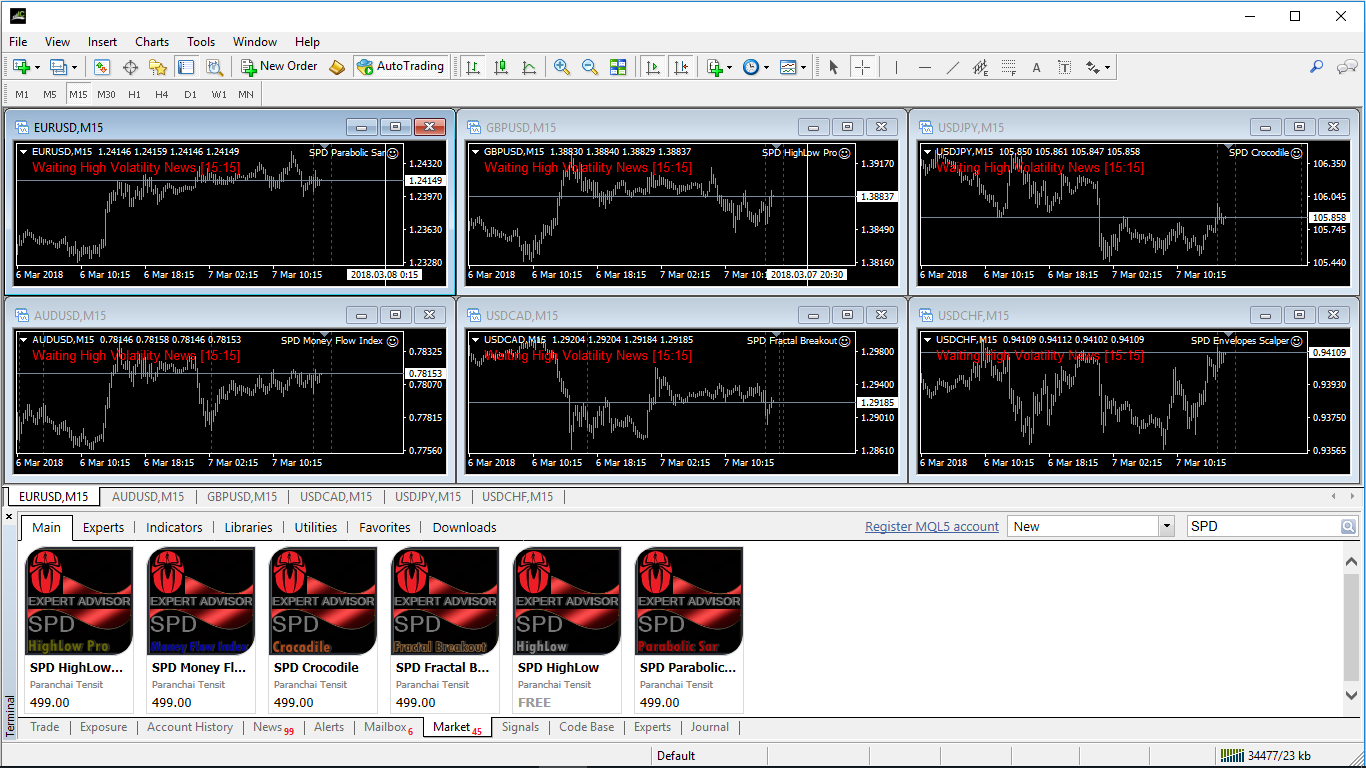The image size is (1366, 768).
Task: Draw a trendline with the trendline tool
Action: pyautogui.click(x=953, y=67)
